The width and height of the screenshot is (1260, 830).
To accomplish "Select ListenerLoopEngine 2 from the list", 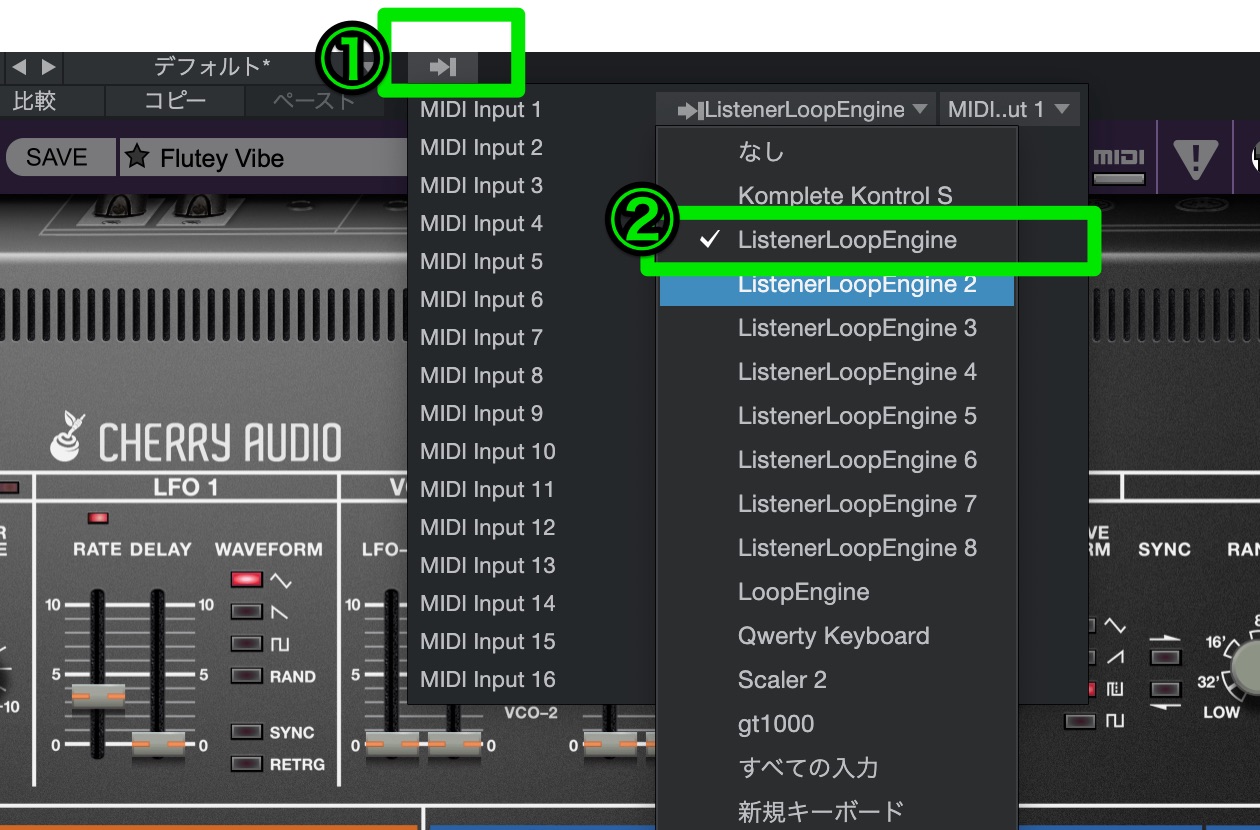I will click(x=856, y=285).
